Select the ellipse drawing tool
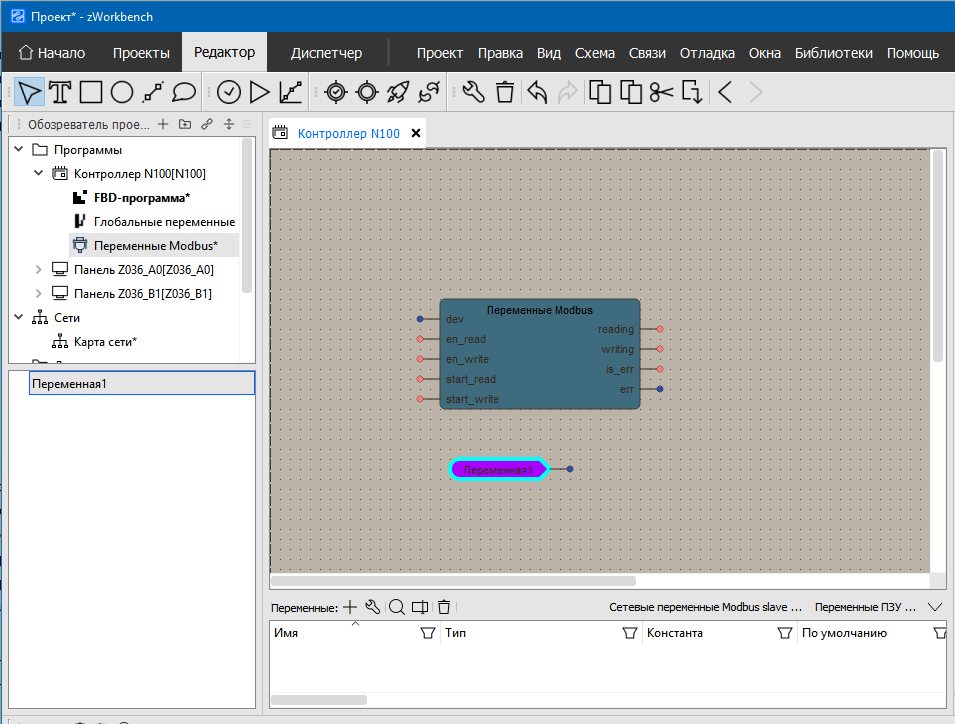 coord(123,91)
